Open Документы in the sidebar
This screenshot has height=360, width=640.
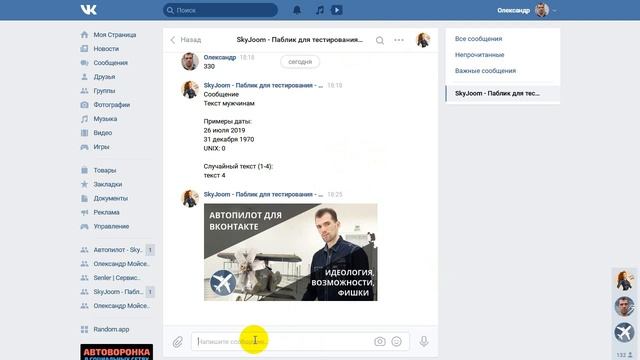111,198
